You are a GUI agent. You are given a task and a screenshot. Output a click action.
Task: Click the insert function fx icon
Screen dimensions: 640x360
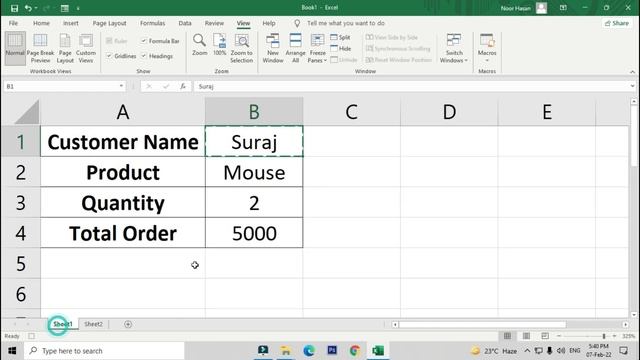point(182,86)
